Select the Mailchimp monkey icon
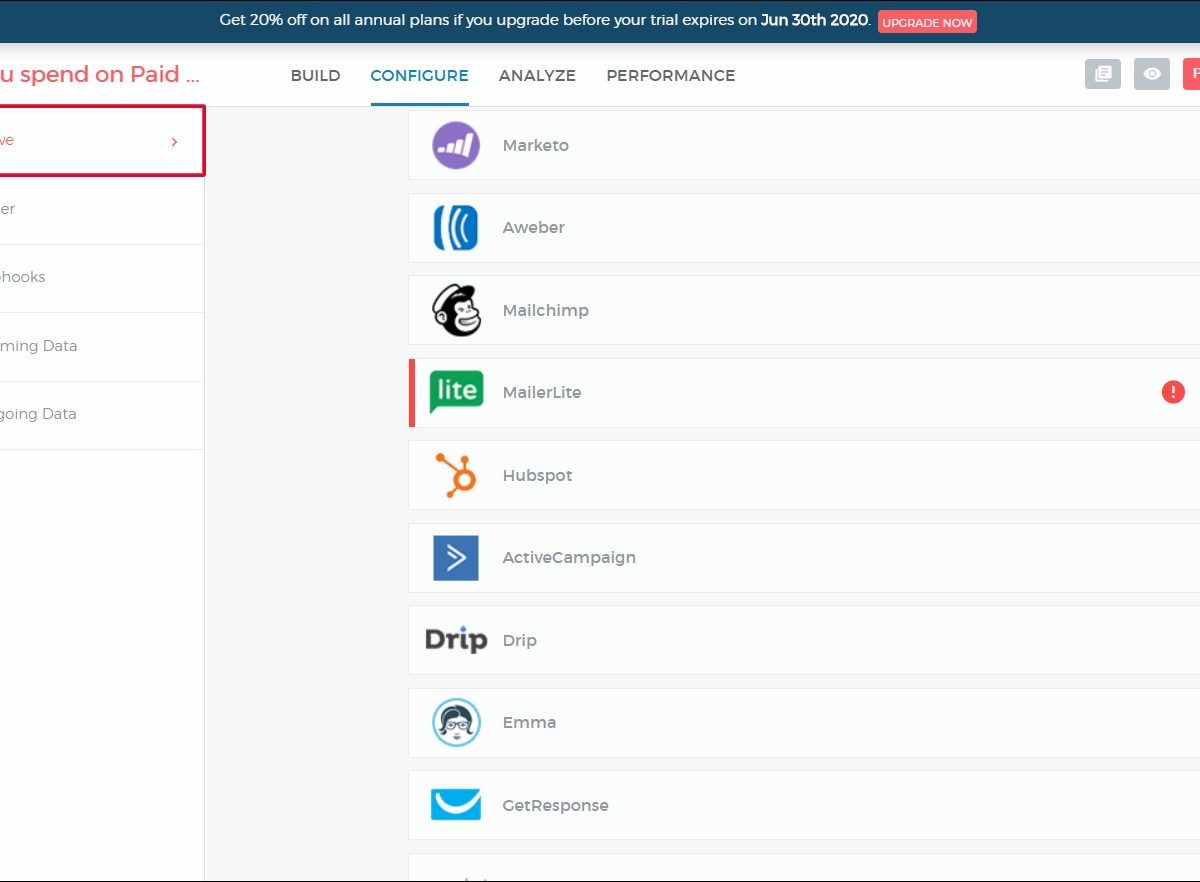This screenshot has width=1200, height=882. pyautogui.click(x=456, y=310)
